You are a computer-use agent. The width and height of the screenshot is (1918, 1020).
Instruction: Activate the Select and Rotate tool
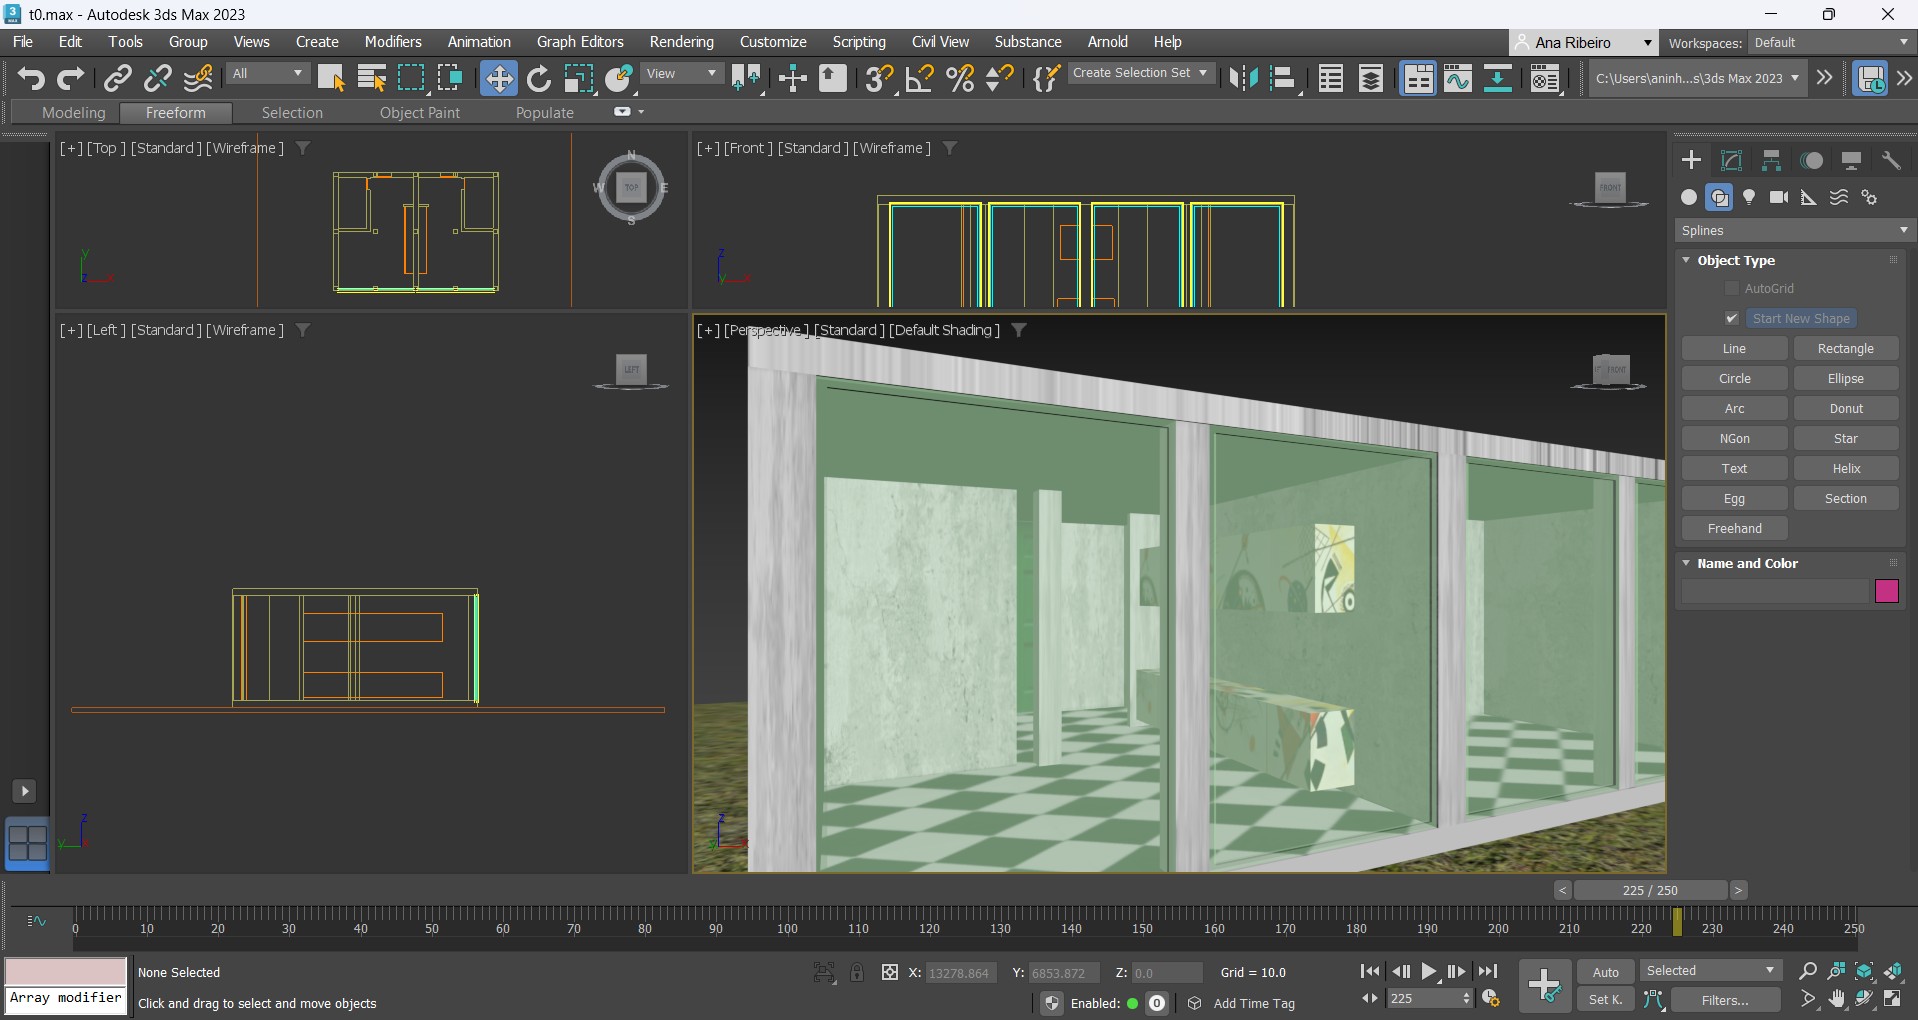tap(539, 78)
